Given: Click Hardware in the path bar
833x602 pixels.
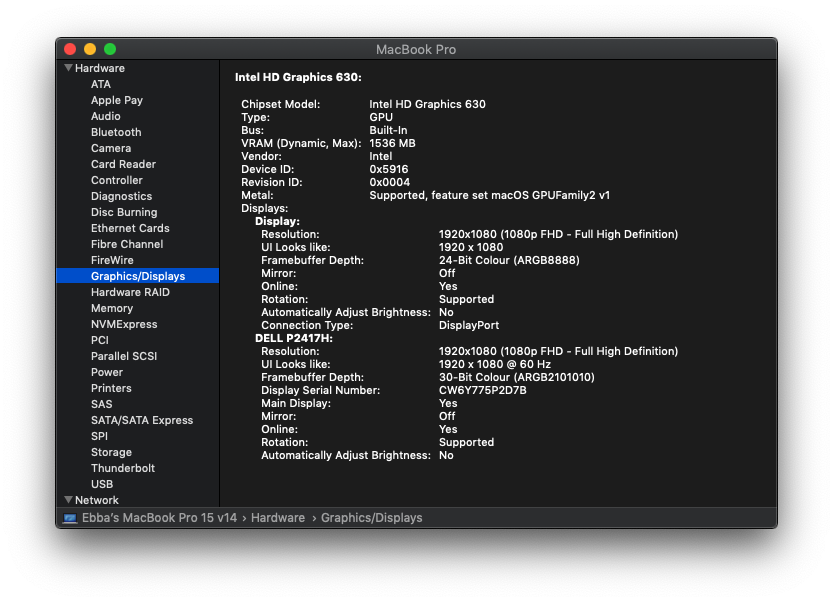Looking at the screenshot, I should pos(278,518).
